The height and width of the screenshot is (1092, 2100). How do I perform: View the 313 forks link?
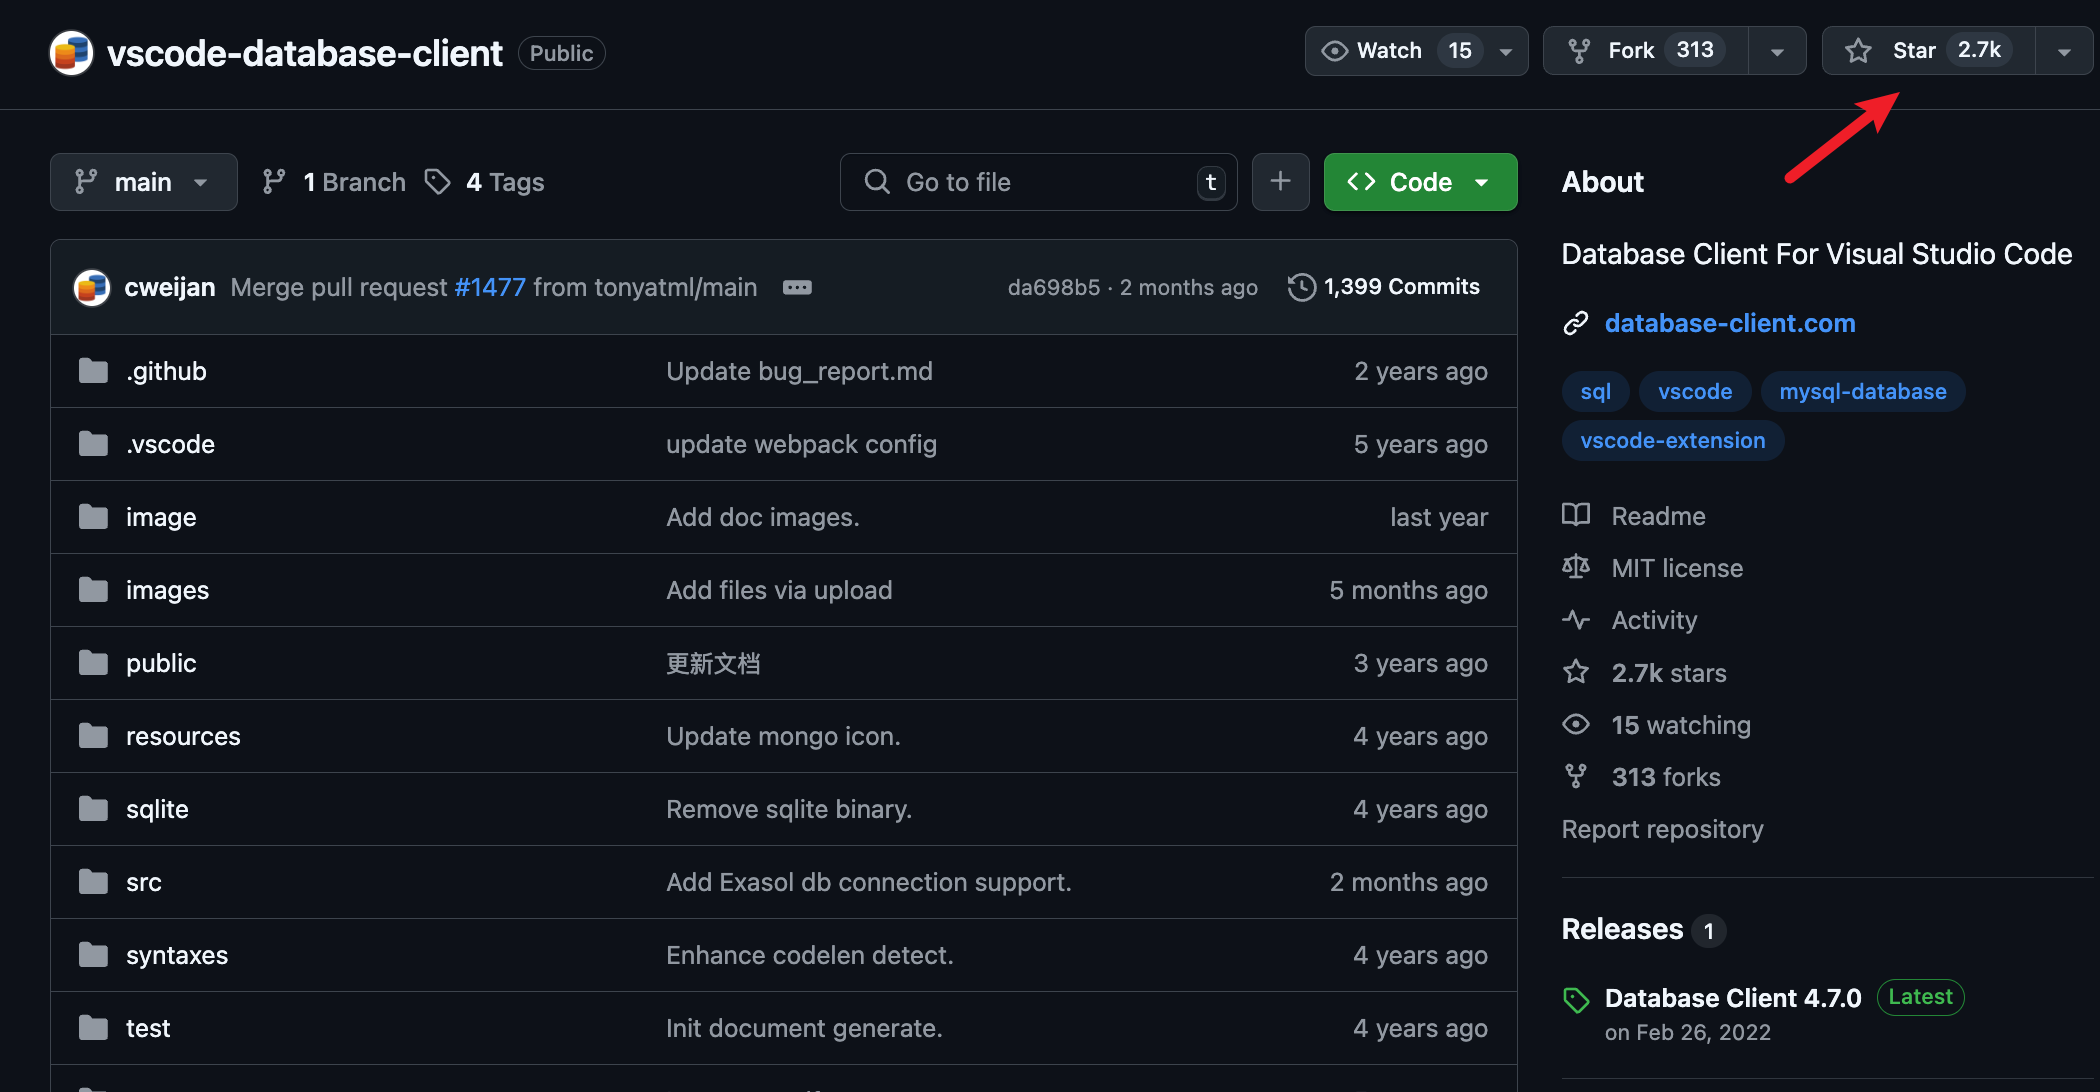point(1666,777)
